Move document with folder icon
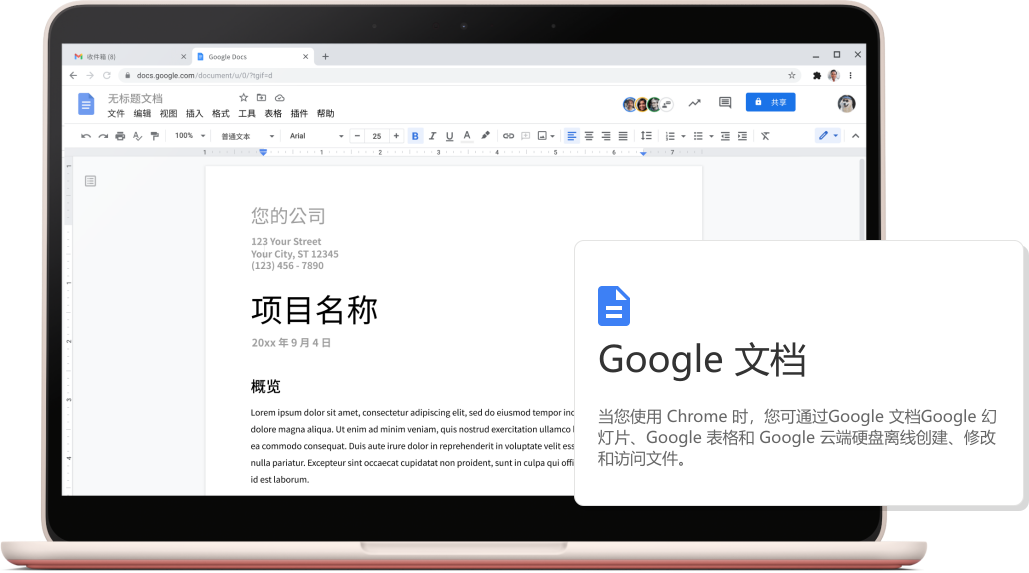1029x573 pixels. pos(261,98)
